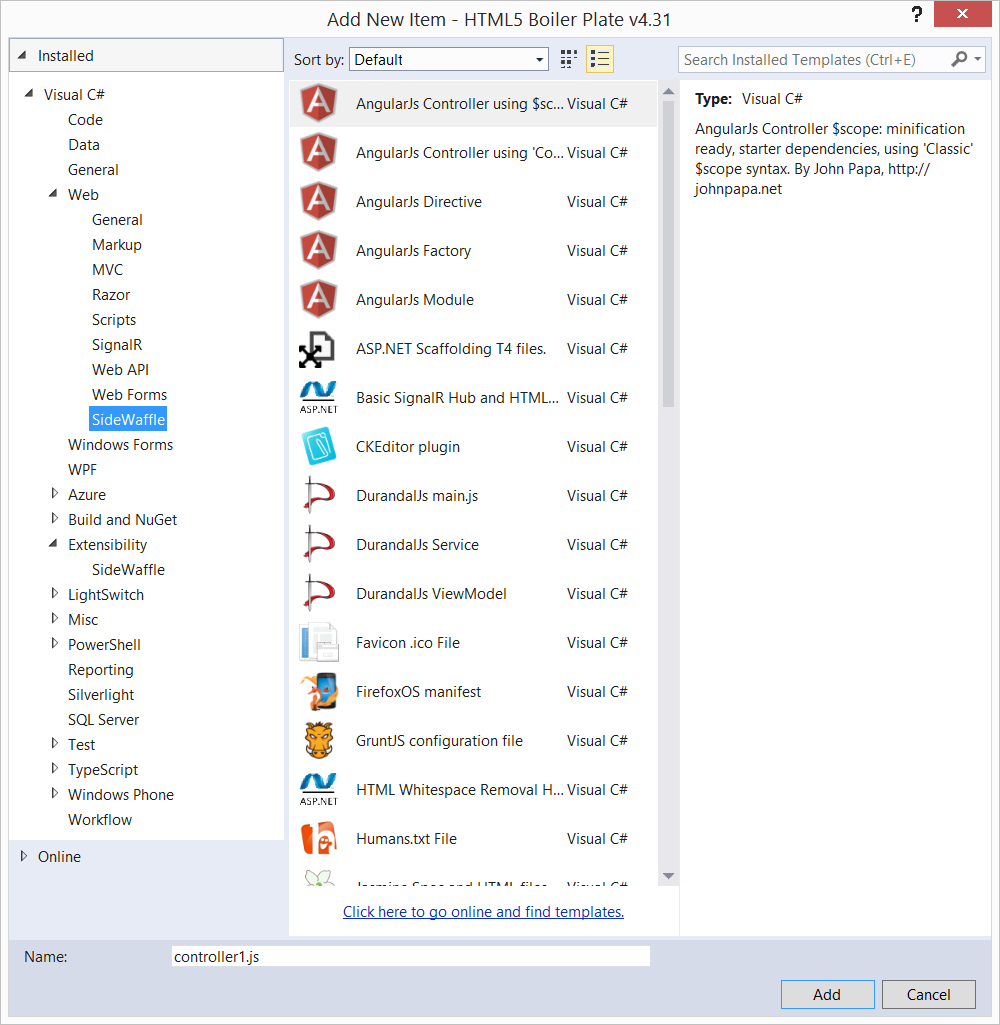Select the WPF category

point(82,469)
